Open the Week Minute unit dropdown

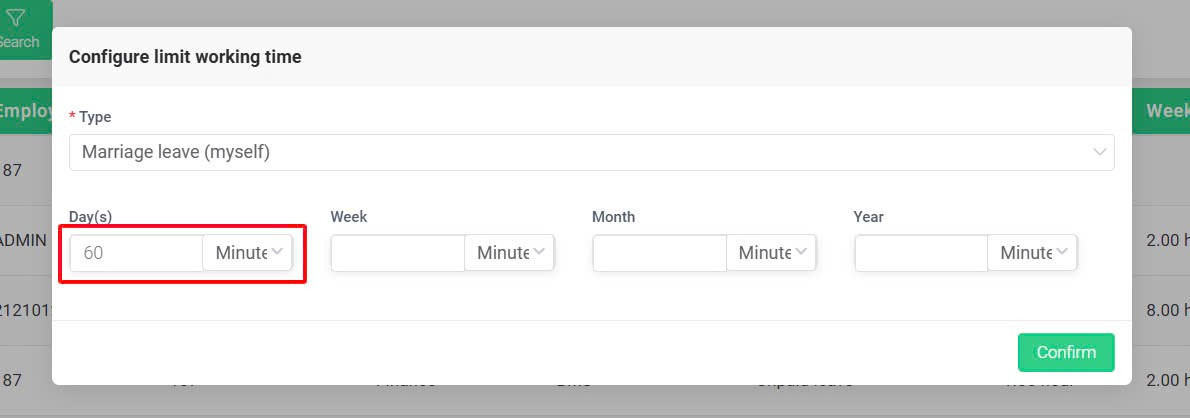(509, 253)
